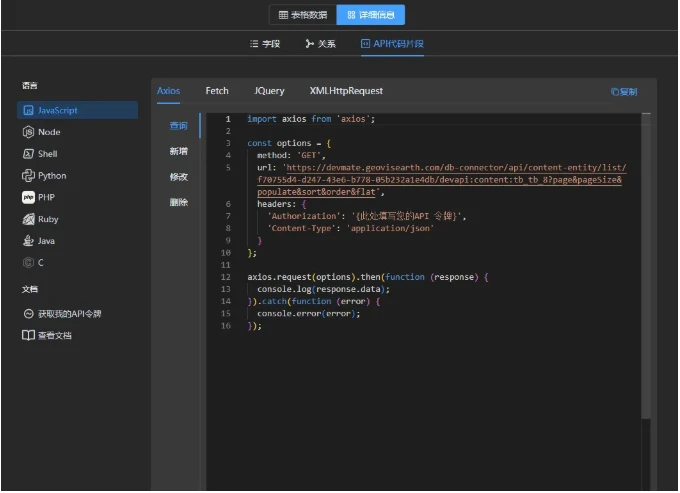This screenshot has height=493, width=680.
Task: Select the Axios tab
Action: 169,91
